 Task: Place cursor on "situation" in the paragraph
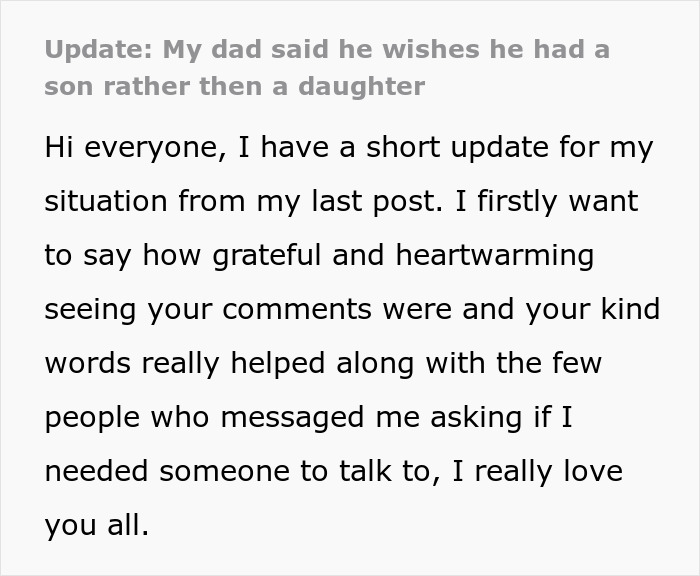(x=106, y=201)
